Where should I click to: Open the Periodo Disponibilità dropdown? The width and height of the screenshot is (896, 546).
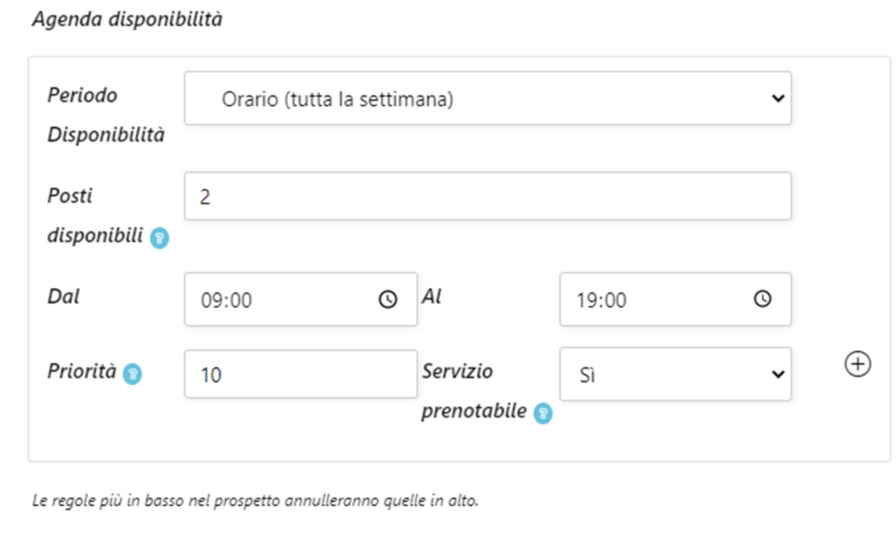coord(487,98)
